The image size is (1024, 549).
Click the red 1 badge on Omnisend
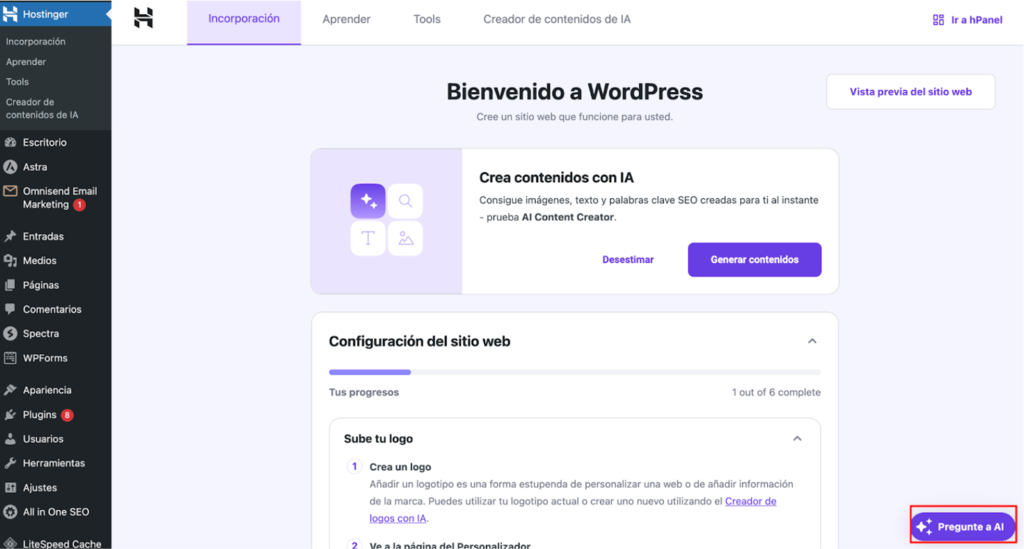[x=79, y=205]
